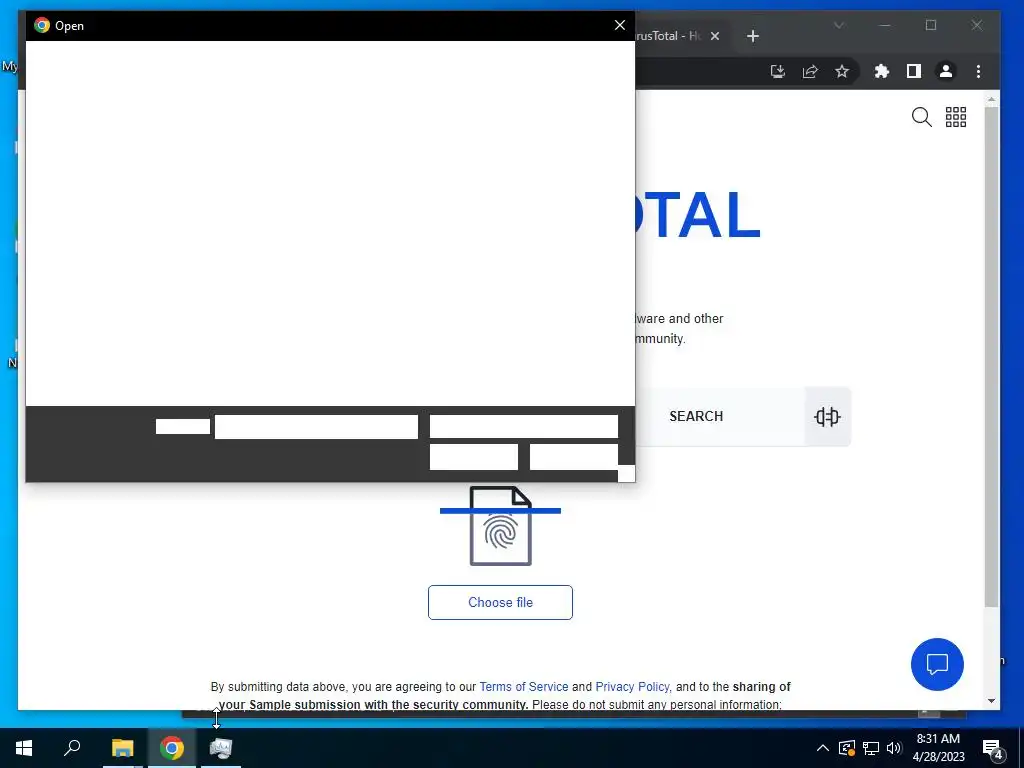This screenshot has width=1024, height=768.
Task: Click the Choose file button
Action: (x=500, y=602)
